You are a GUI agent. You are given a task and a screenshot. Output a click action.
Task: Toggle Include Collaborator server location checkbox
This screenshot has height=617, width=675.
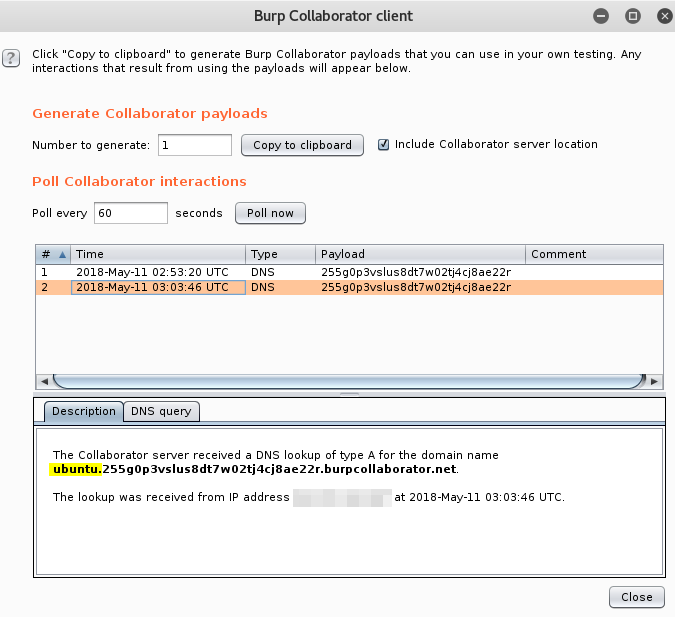[x=383, y=144]
